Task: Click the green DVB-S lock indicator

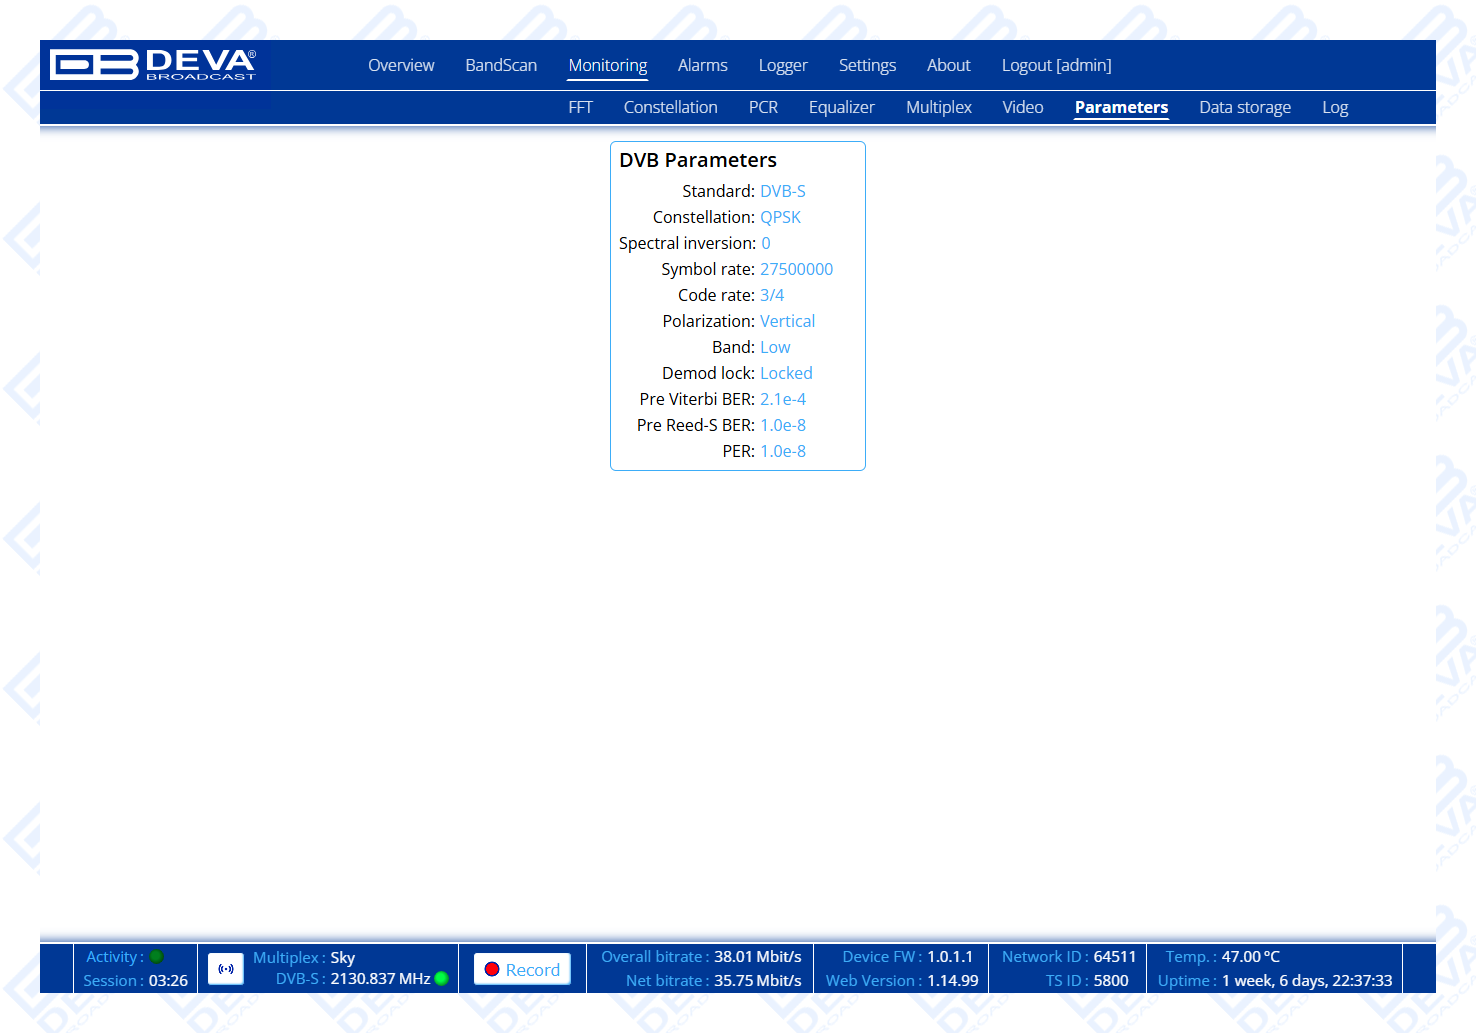Action: click(x=441, y=979)
